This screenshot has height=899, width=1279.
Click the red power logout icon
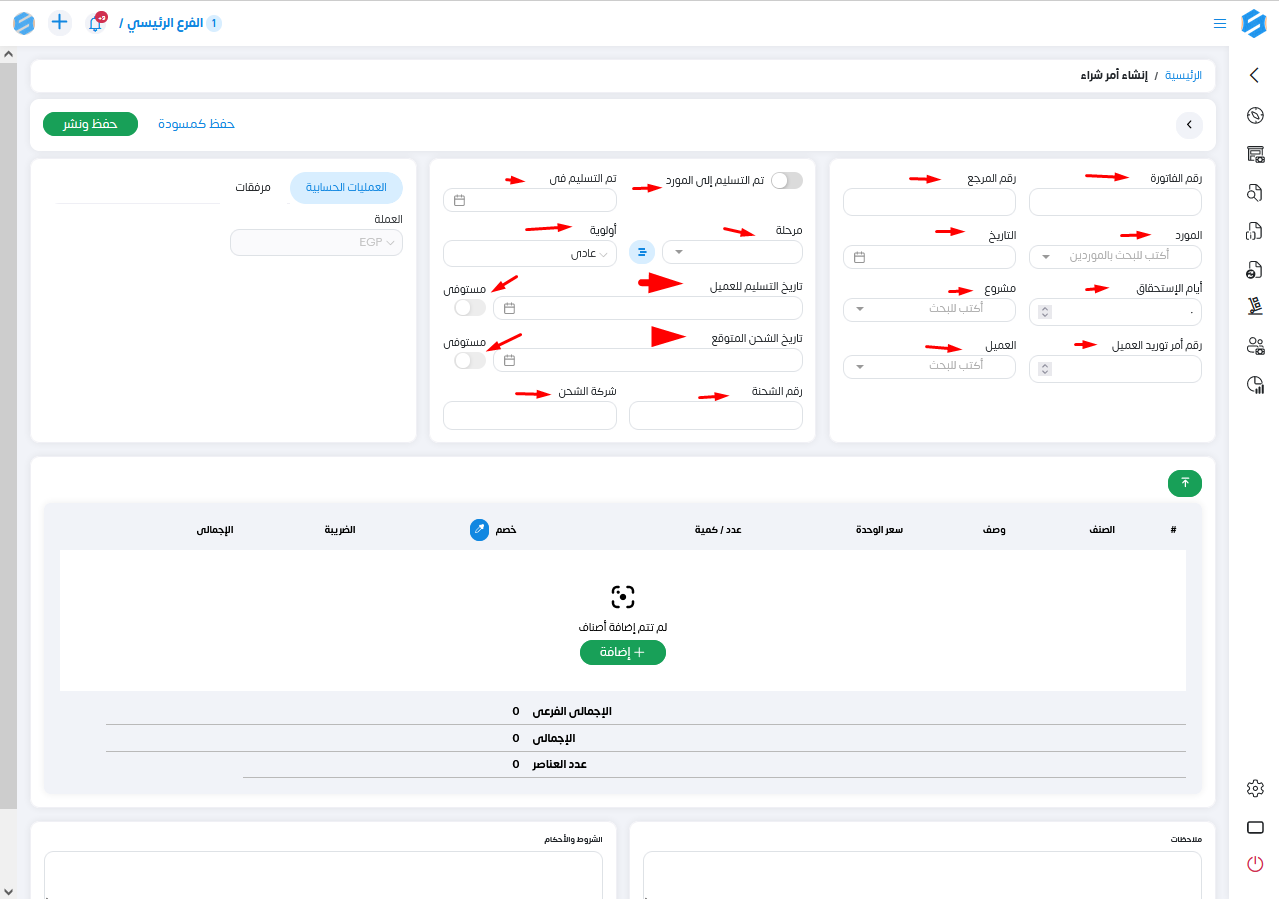(1255, 864)
